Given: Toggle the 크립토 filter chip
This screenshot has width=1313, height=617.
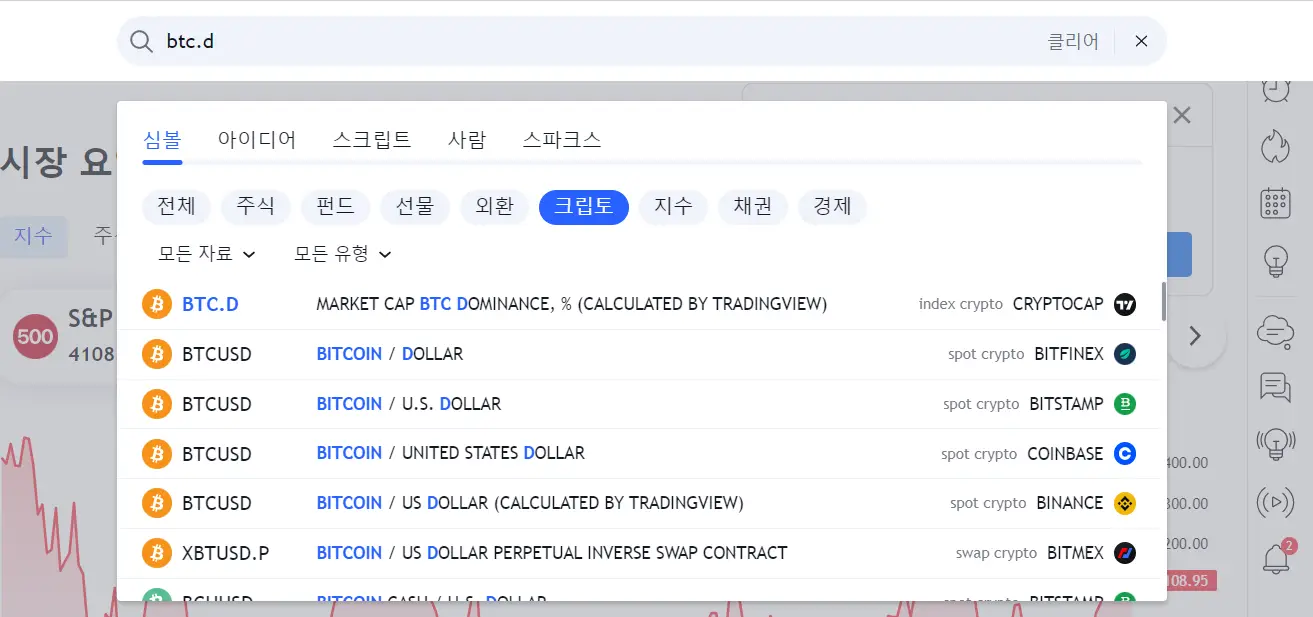Looking at the screenshot, I should tap(584, 207).
